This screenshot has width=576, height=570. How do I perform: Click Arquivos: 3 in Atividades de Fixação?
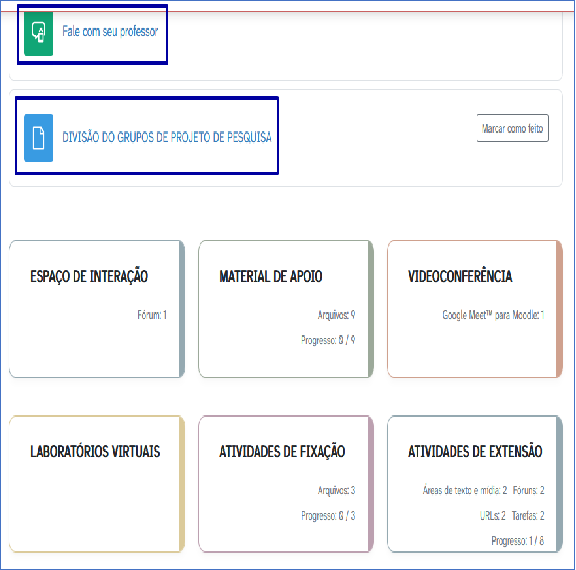pos(336,490)
